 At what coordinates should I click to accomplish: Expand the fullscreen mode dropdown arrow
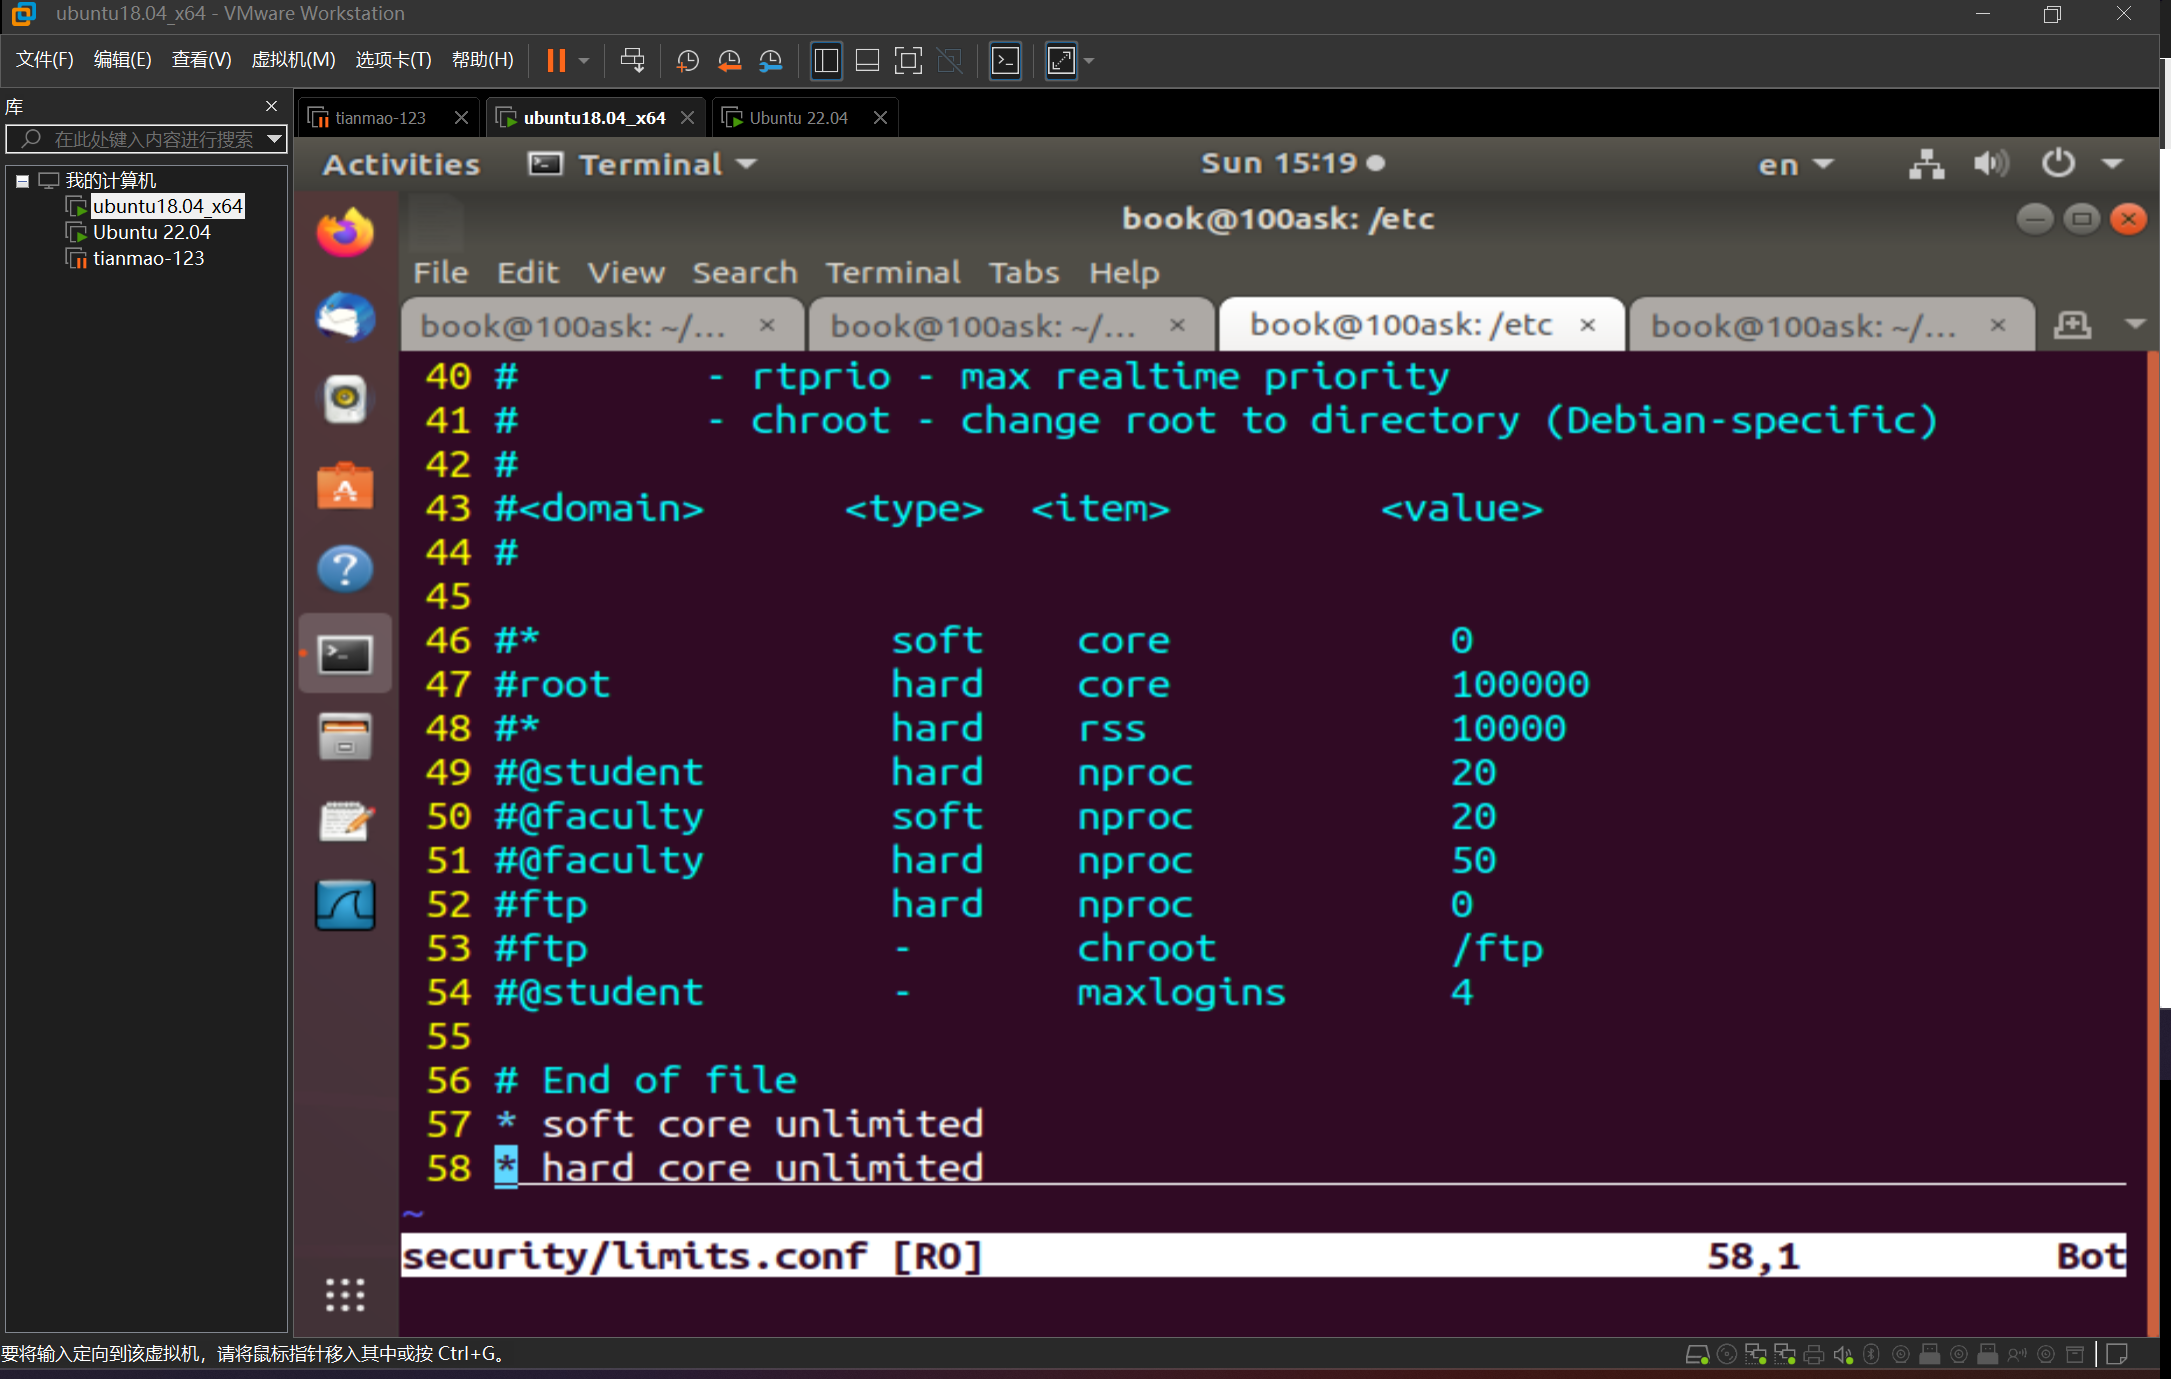coord(1087,60)
